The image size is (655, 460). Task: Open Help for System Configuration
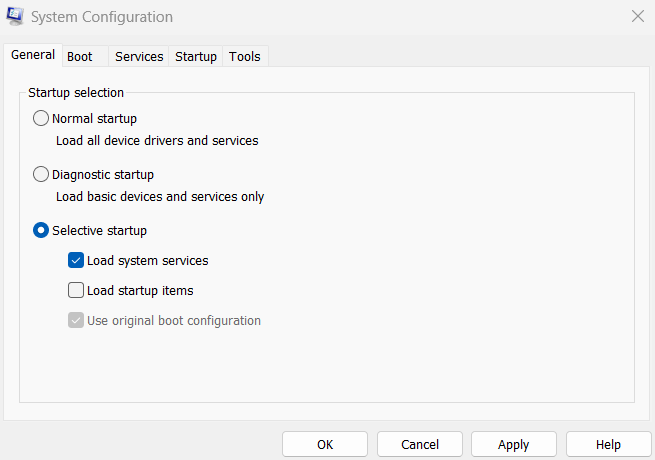tap(608, 444)
